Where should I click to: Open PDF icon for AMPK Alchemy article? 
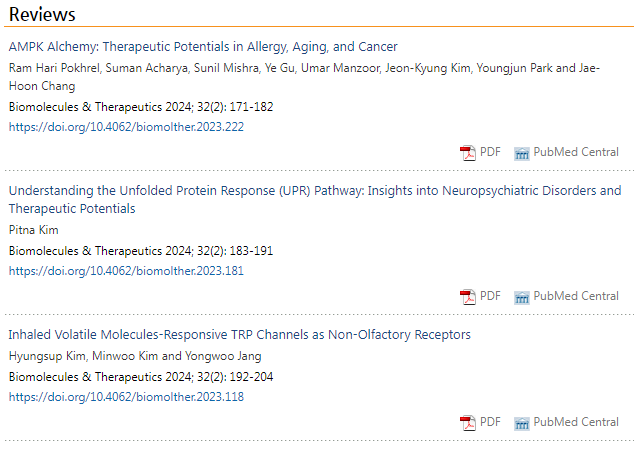click(468, 153)
